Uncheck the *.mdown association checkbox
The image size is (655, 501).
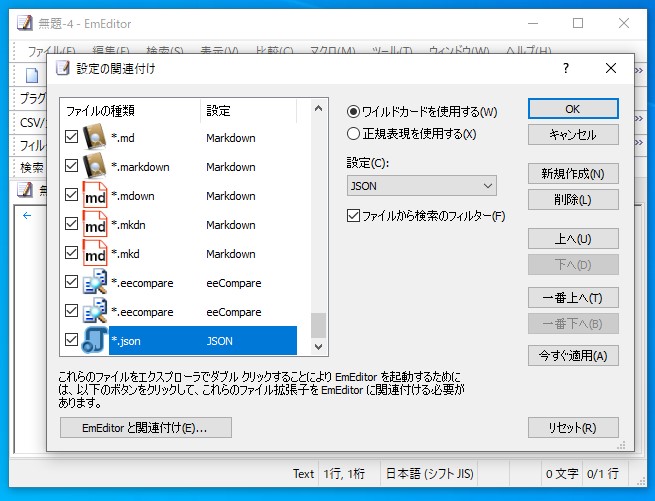pos(71,195)
